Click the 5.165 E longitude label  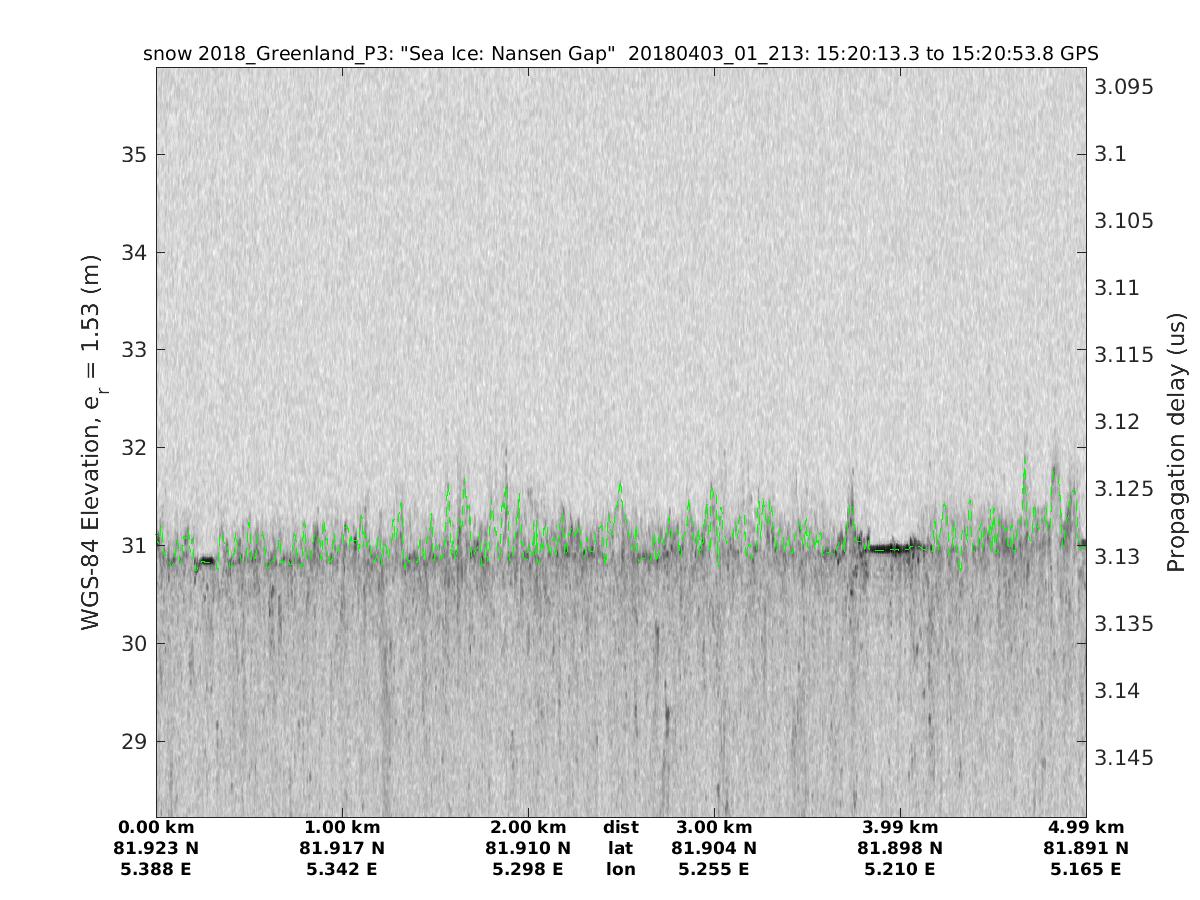click(1086, 869)
